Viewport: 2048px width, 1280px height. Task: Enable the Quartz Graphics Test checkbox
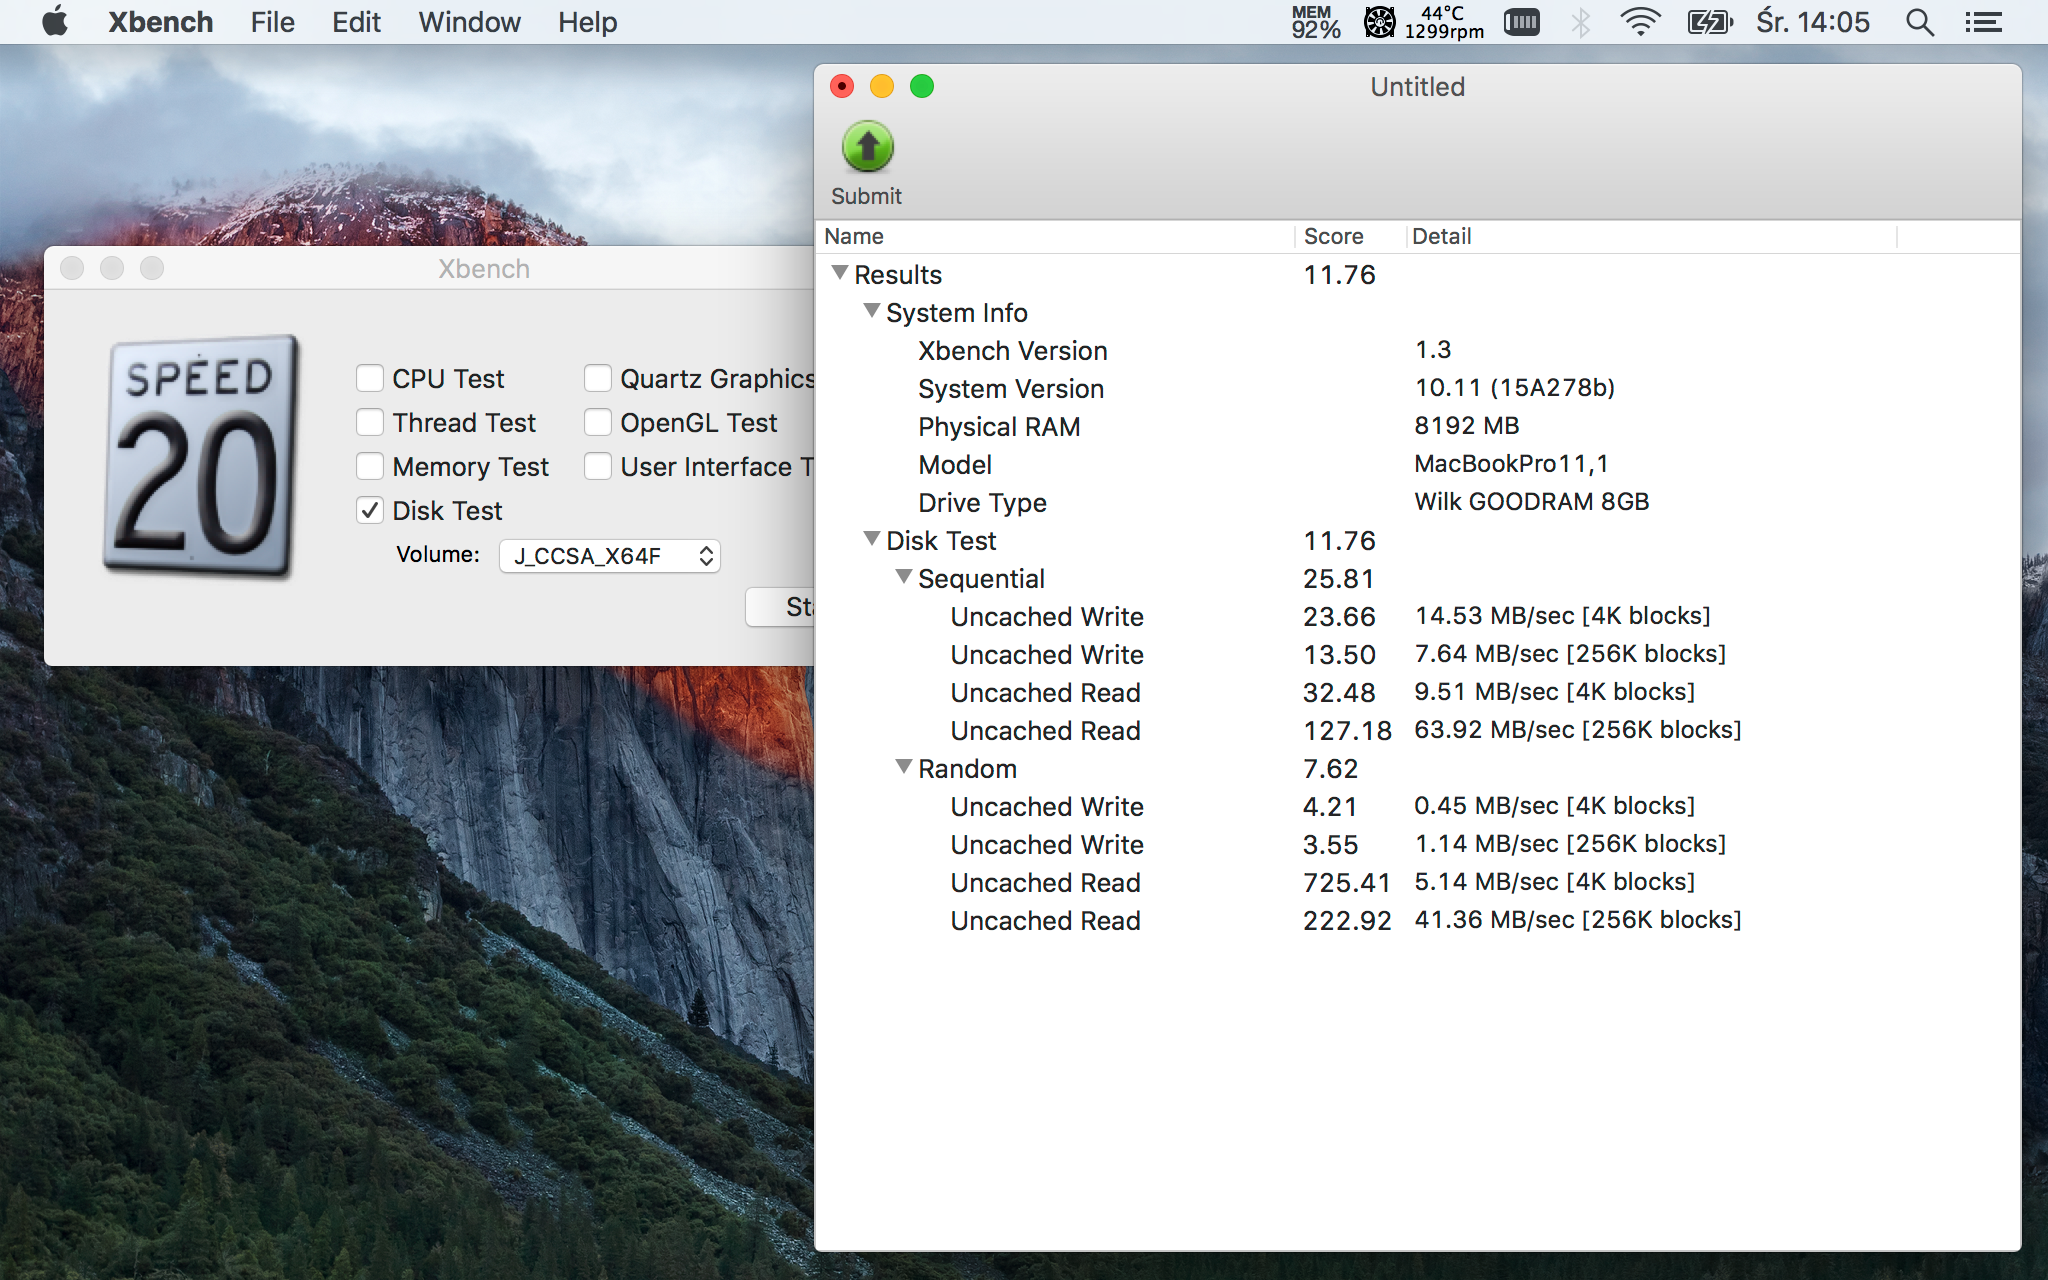click(x=598, y=379)
